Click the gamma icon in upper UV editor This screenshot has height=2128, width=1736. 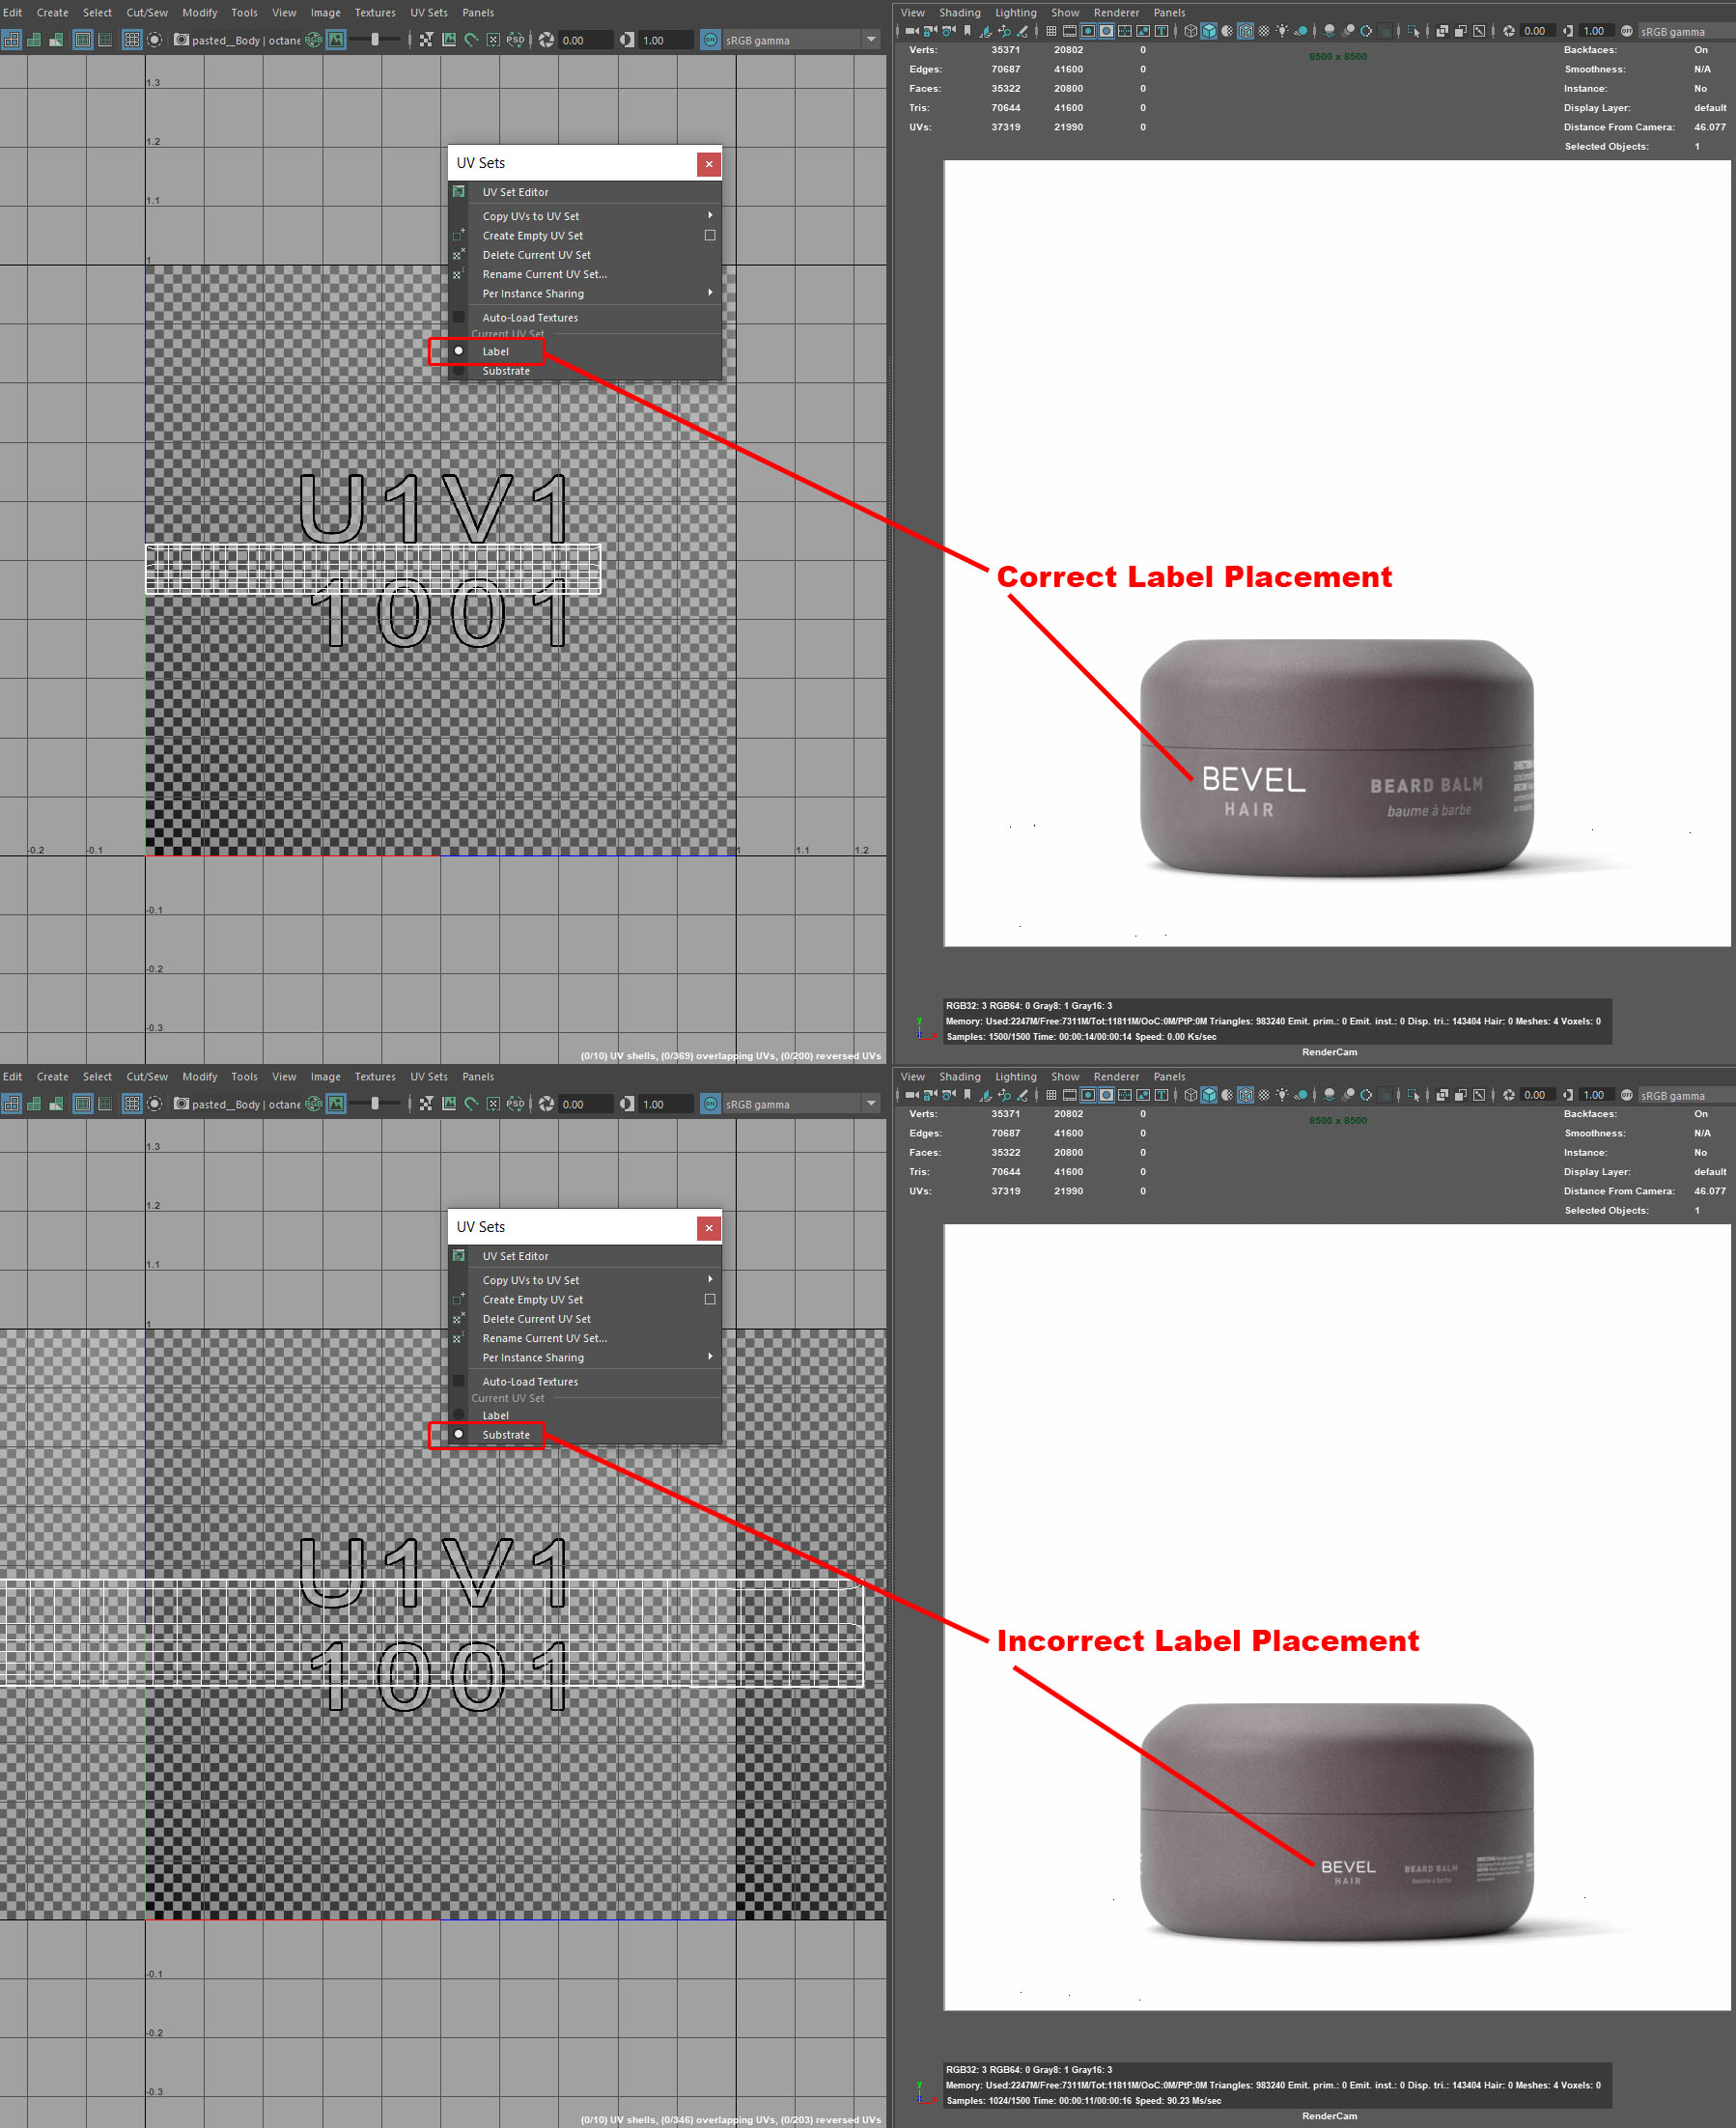click(x=626, y=40)
